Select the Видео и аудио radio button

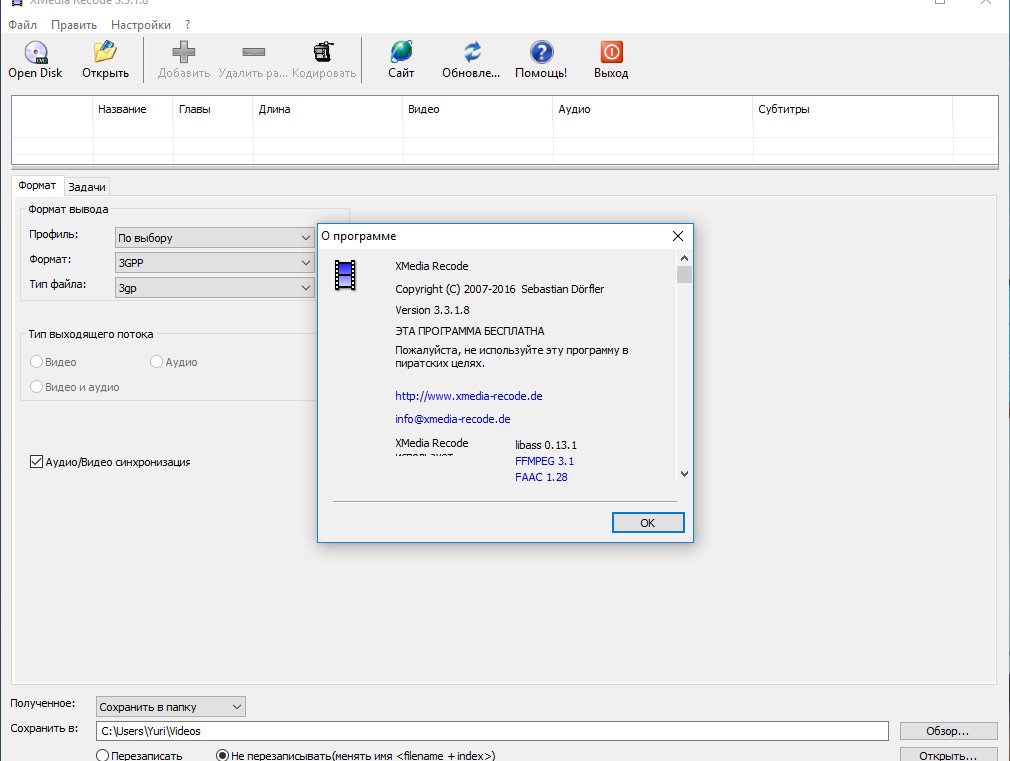pos(37,387)
